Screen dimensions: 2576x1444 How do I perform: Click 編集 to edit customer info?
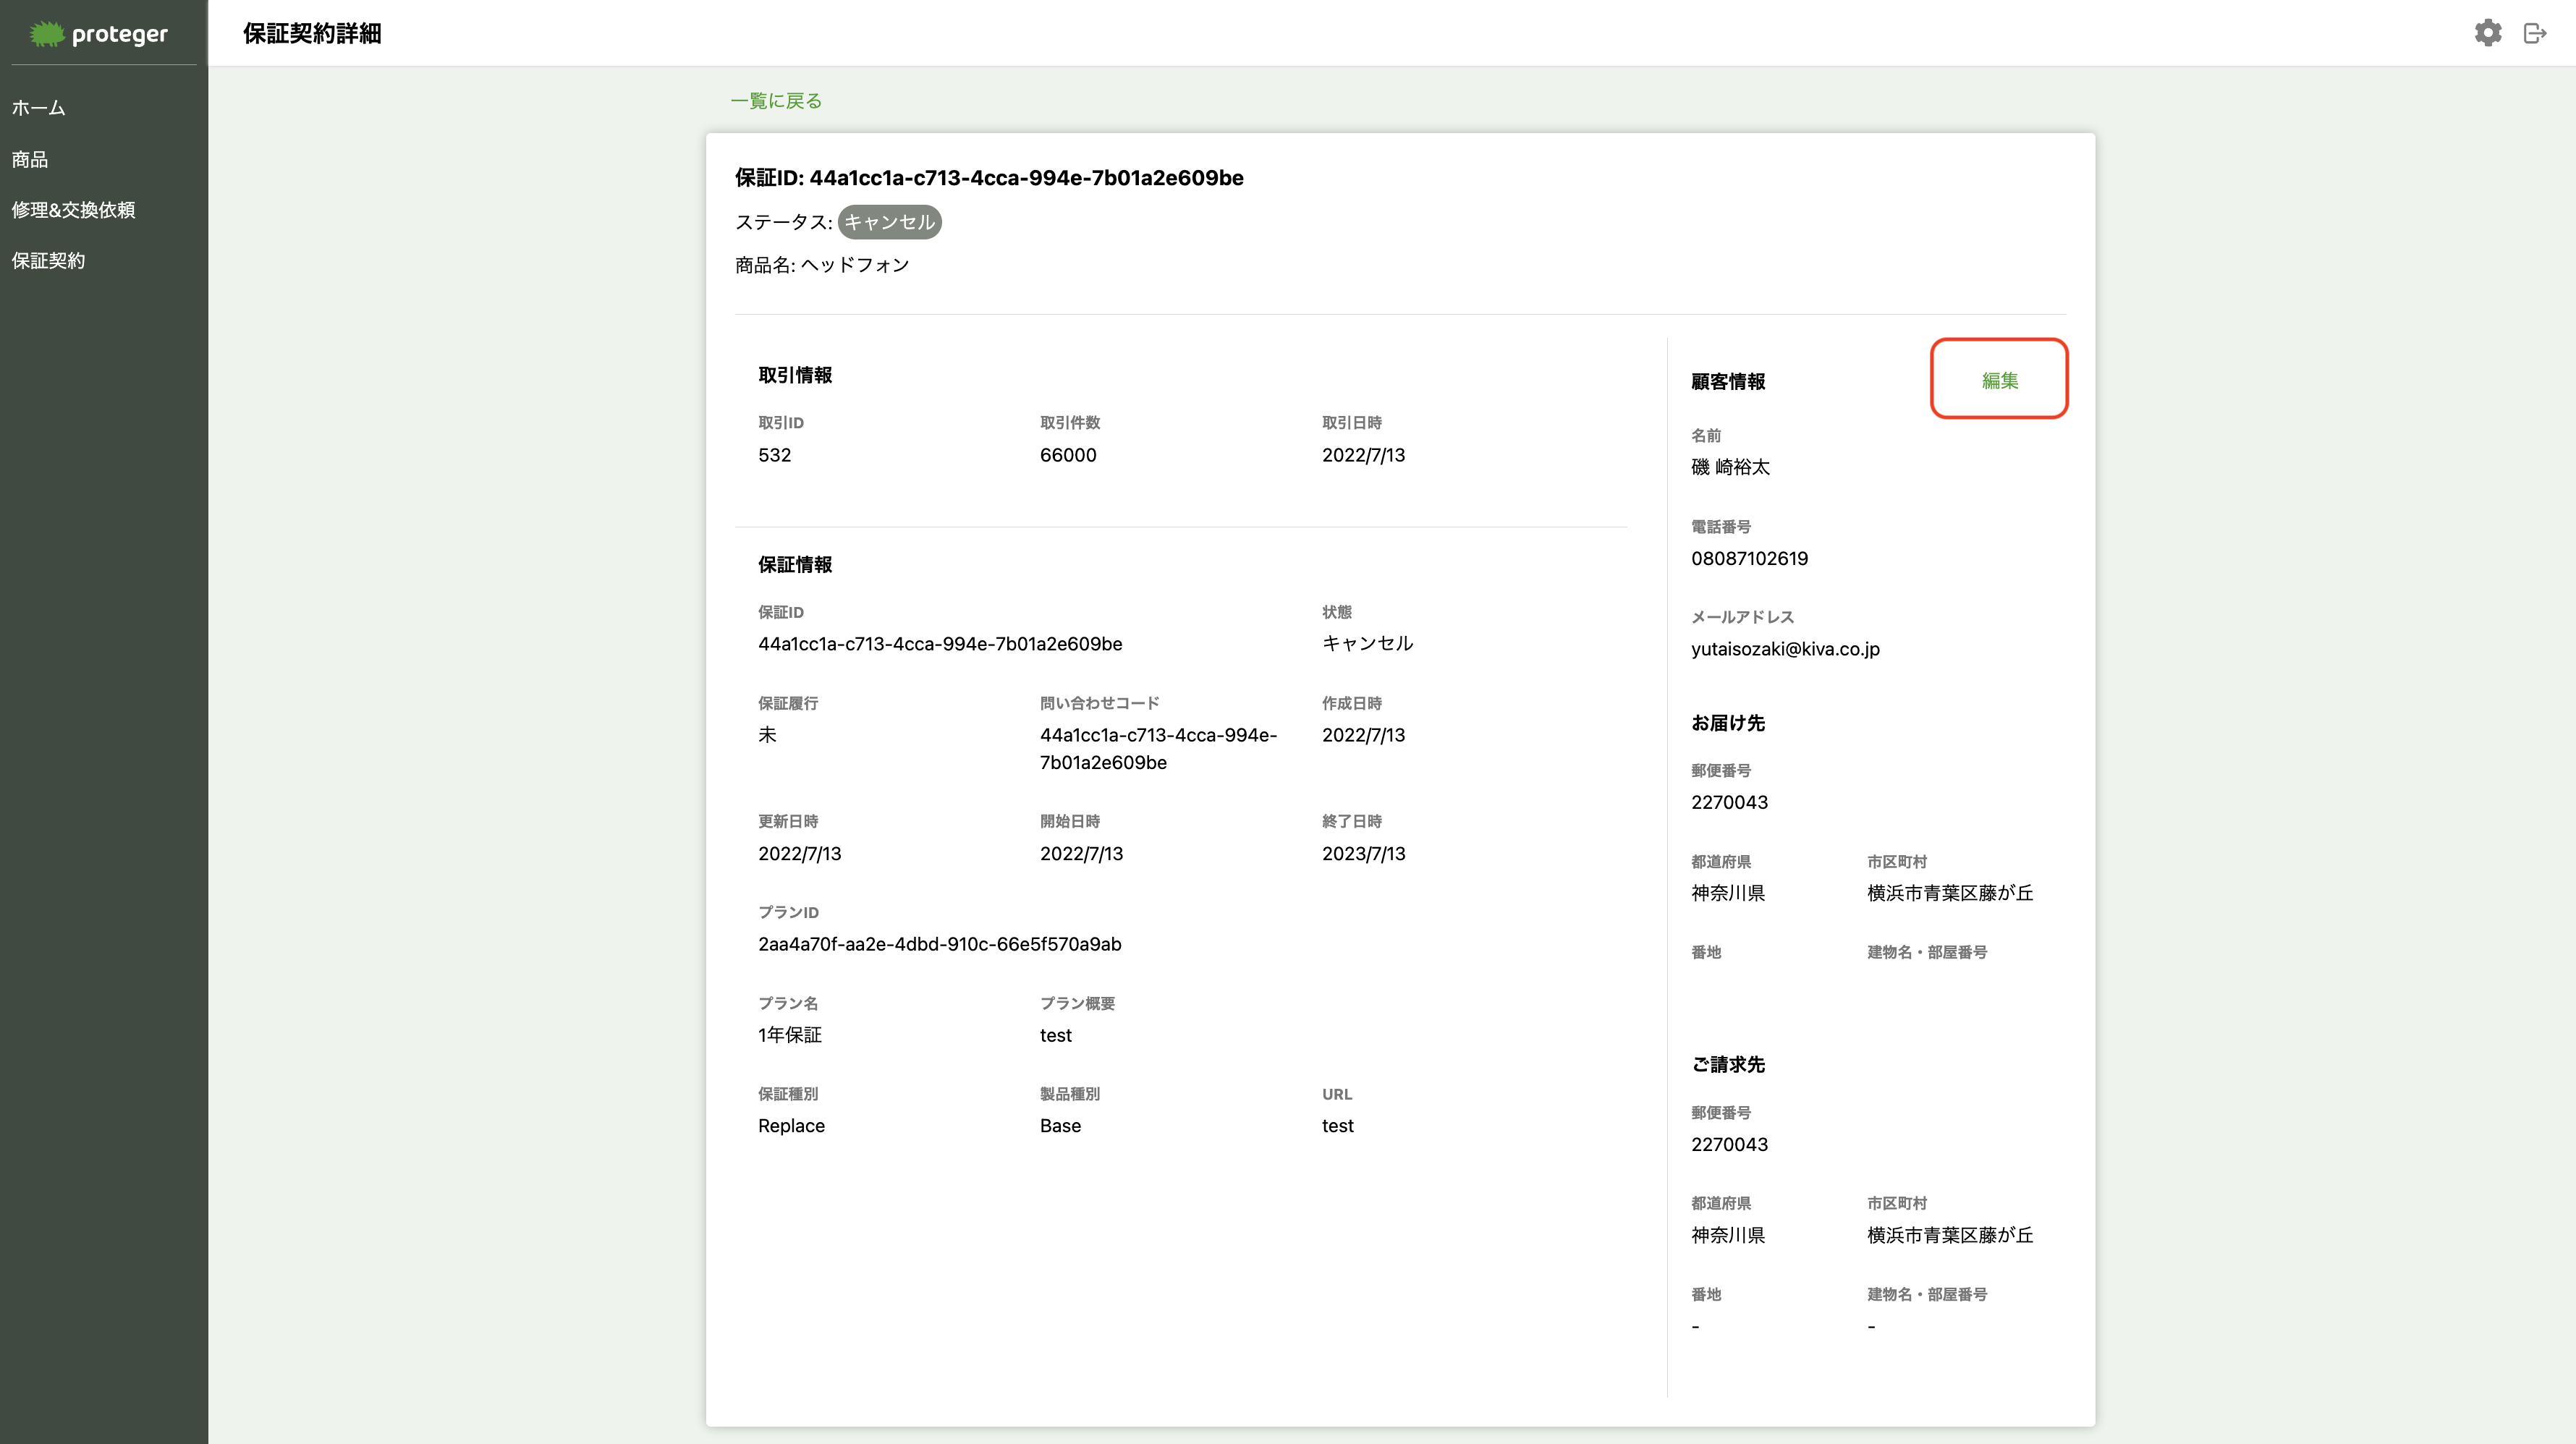2000,380
